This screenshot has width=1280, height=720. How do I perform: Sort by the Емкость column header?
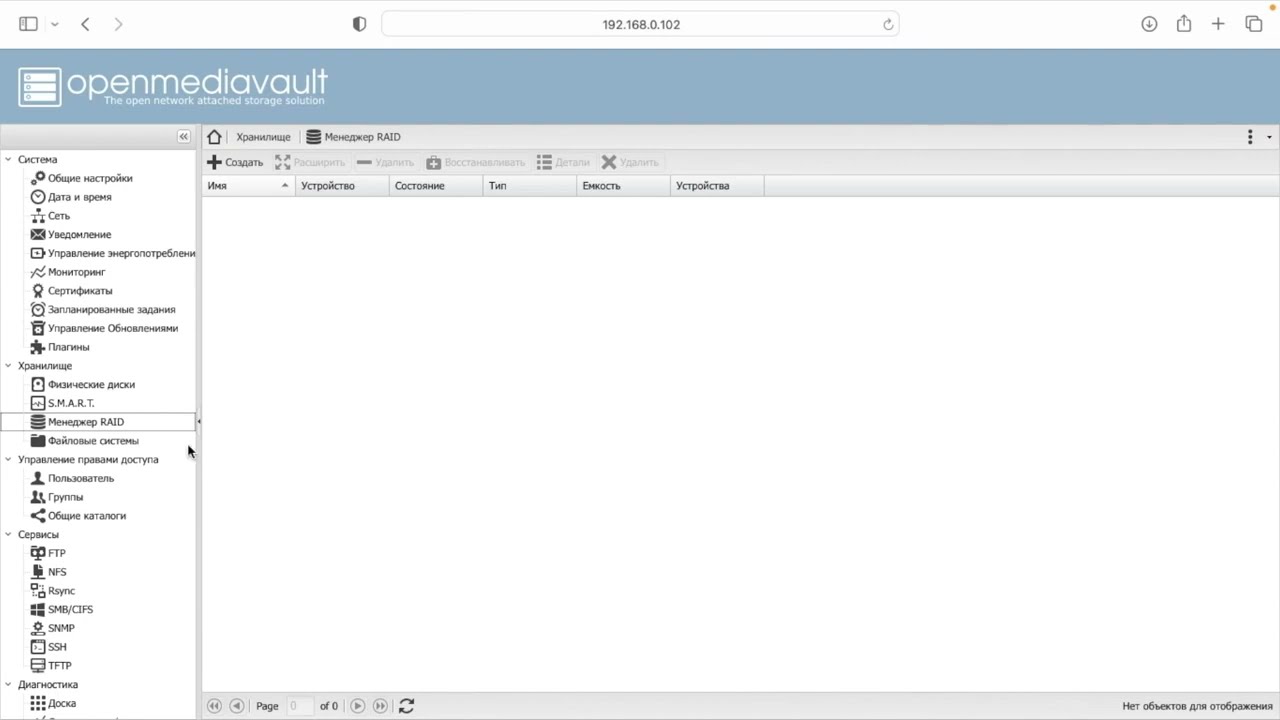[623, 186]
